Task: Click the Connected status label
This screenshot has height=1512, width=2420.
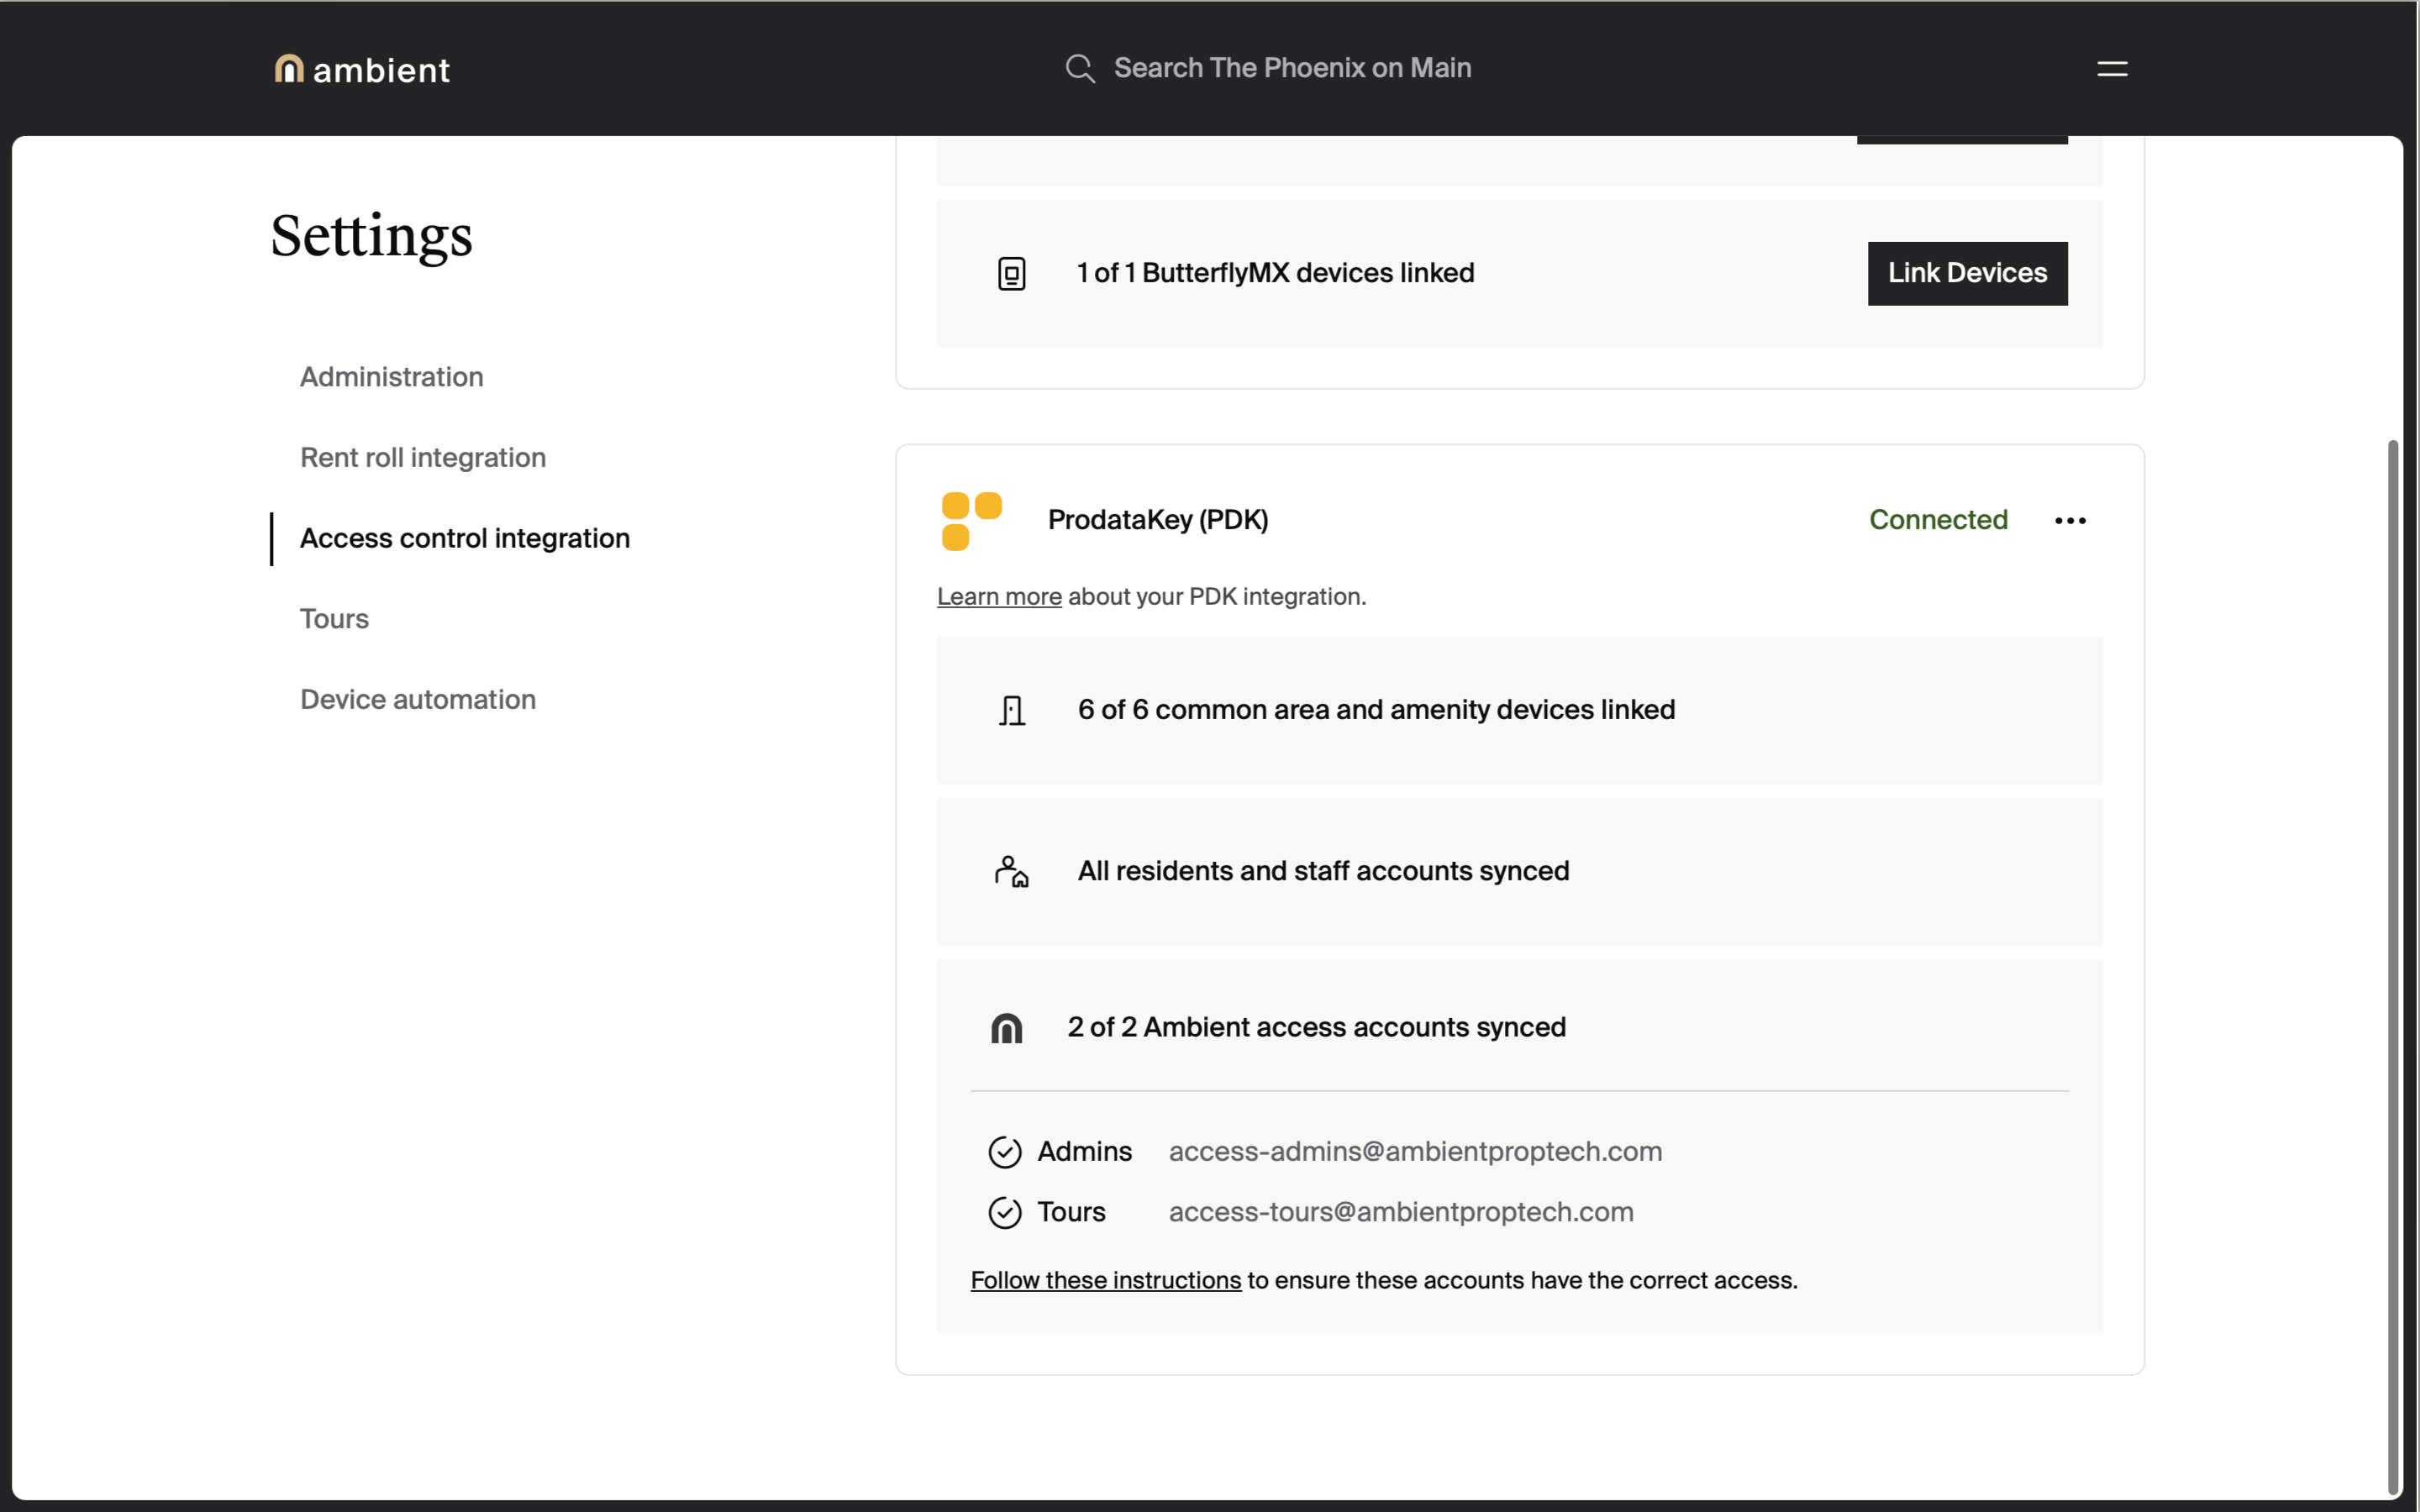Action: point(1938,520)
